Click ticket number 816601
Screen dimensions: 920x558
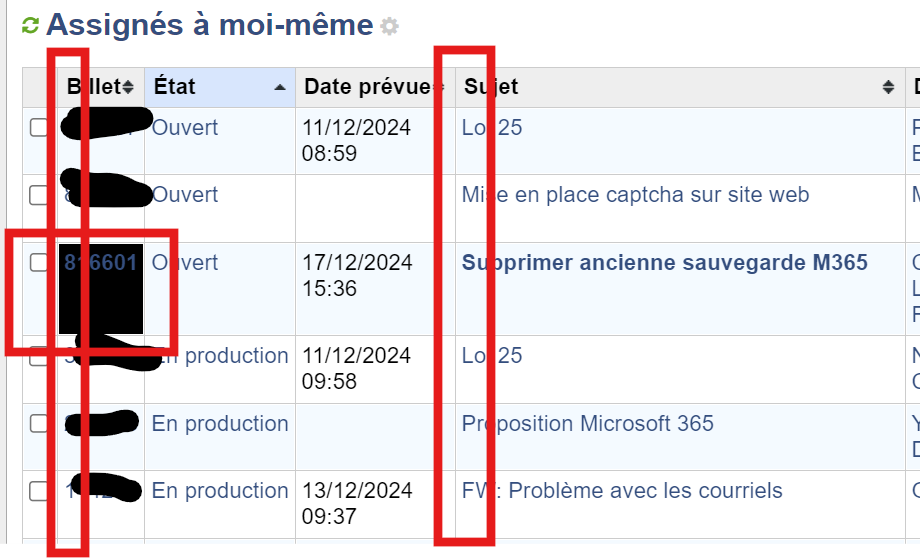pyautogui.click(x=100, y=263)
